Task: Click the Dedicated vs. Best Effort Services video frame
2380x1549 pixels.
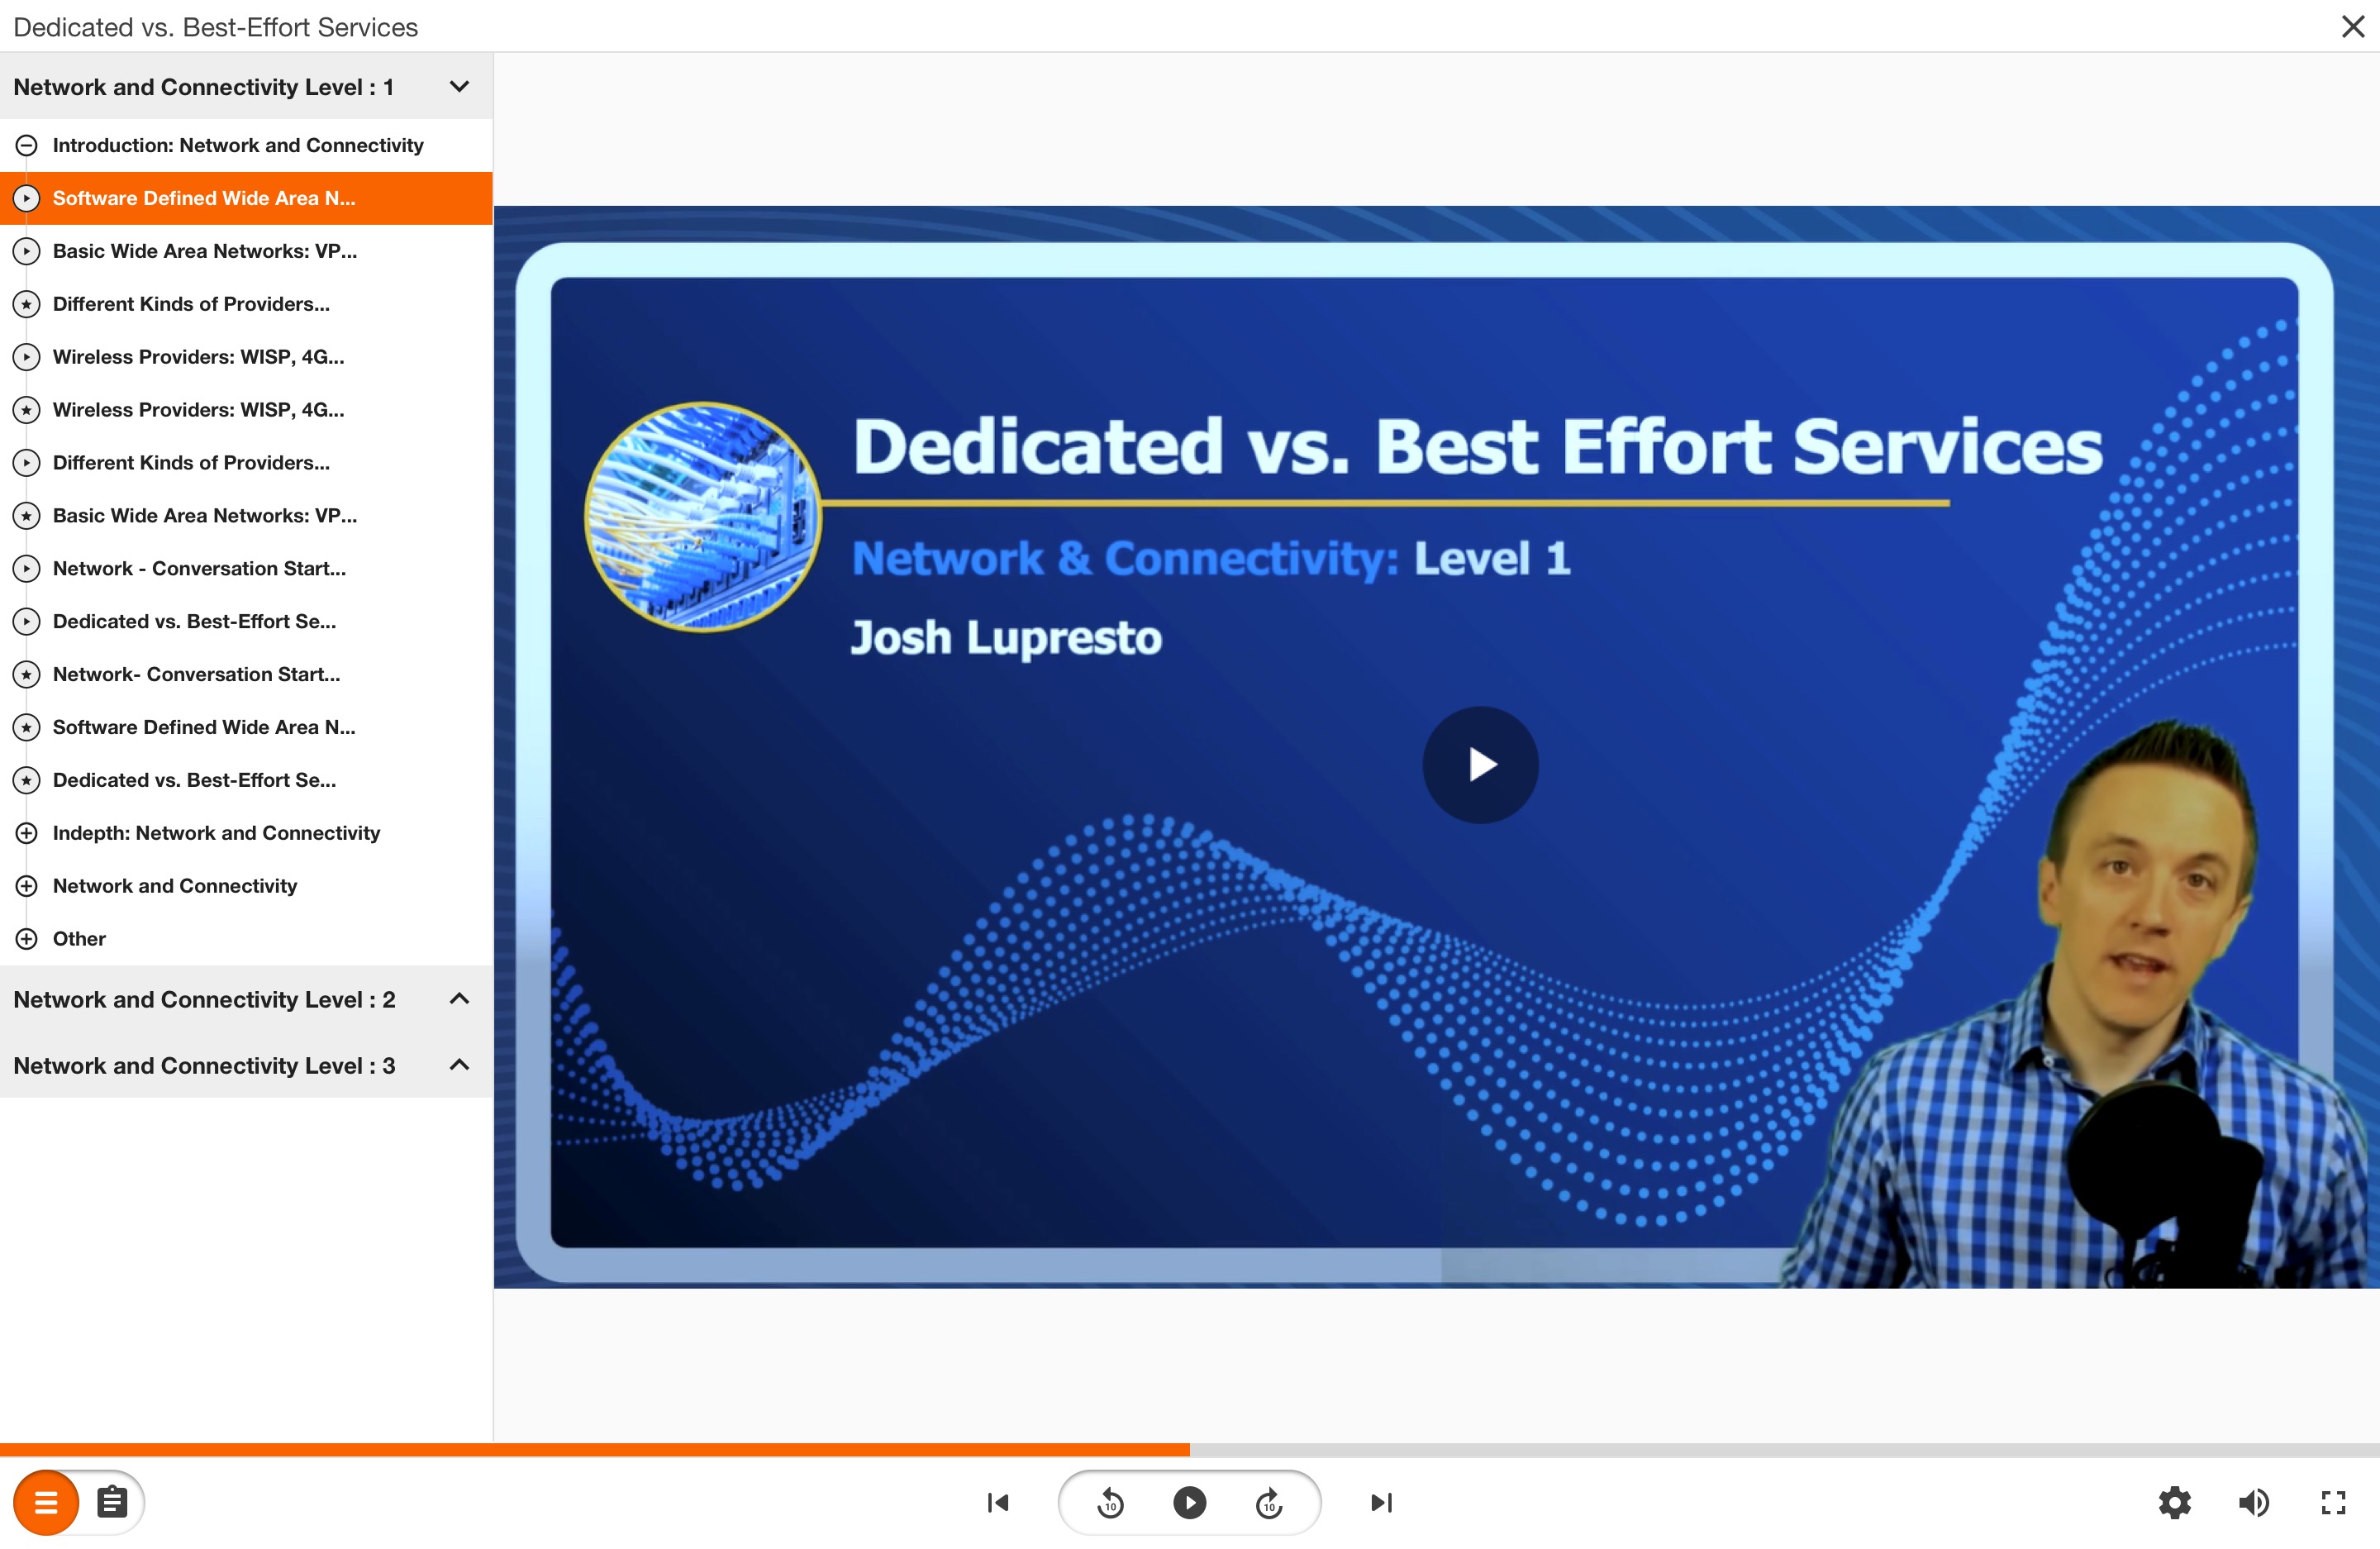Action: pos(1437,747)
